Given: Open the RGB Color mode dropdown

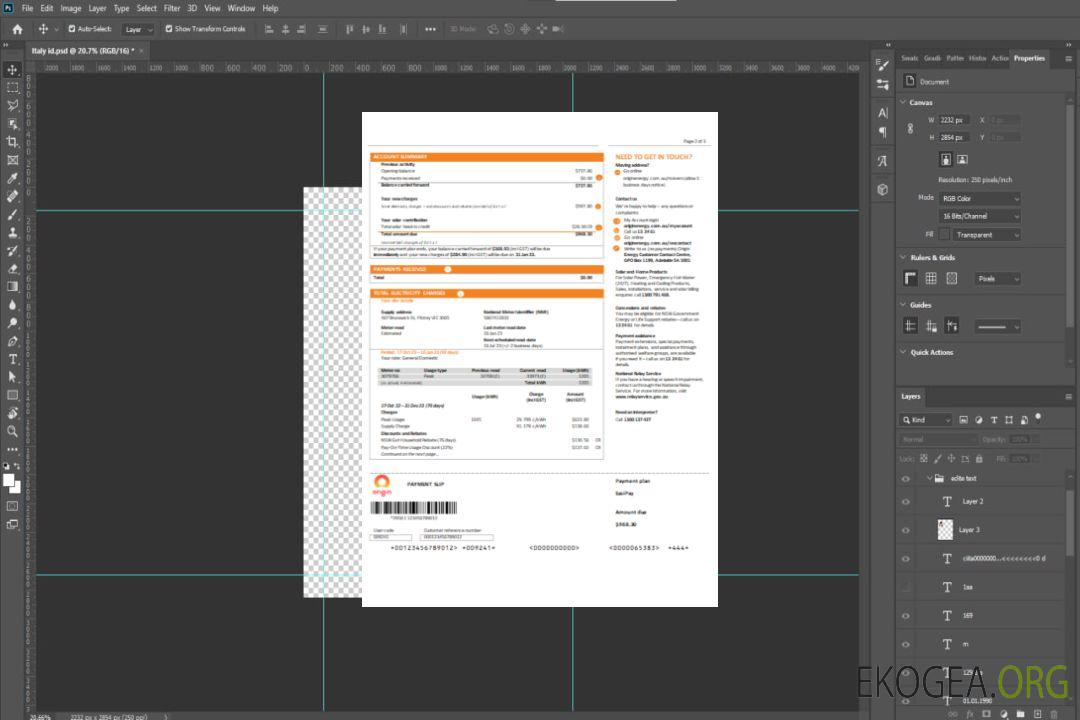Looking at the screenshot, I should 979,198.
